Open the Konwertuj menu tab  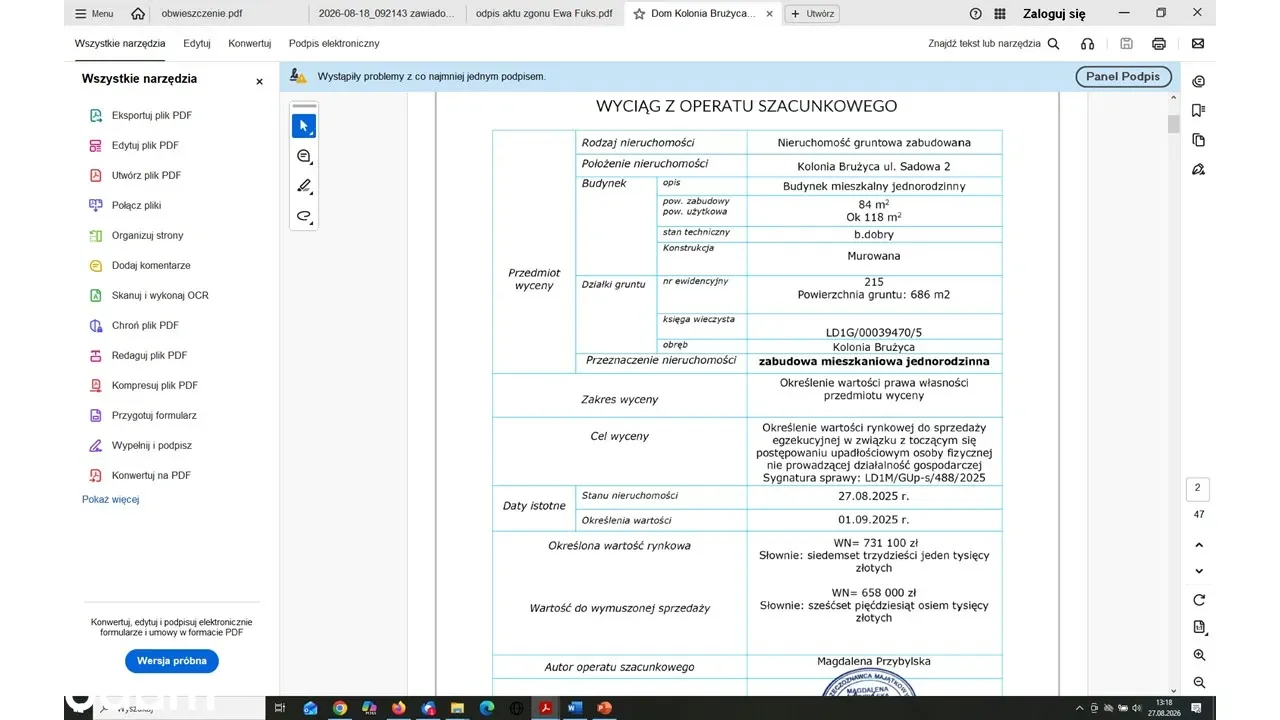(250, 44)
